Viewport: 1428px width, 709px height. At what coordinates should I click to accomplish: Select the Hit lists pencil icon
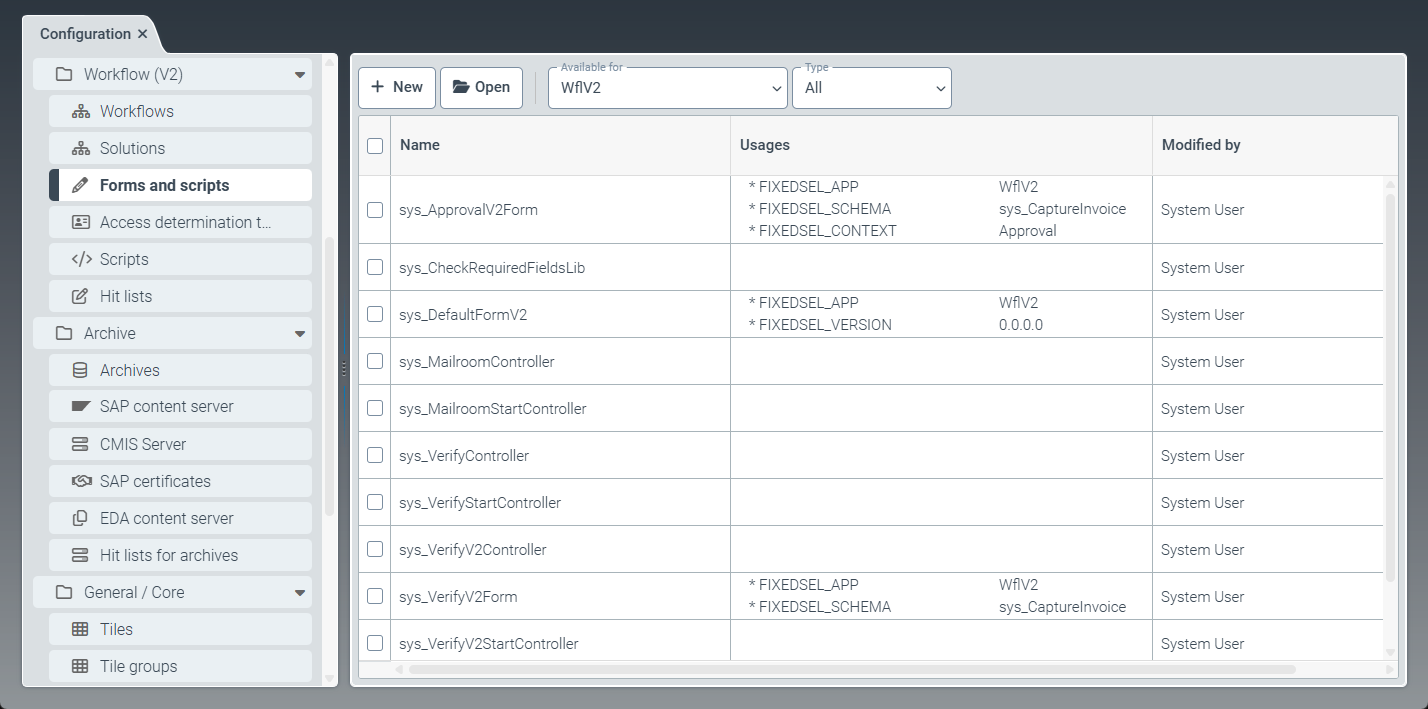coord(80,296)
